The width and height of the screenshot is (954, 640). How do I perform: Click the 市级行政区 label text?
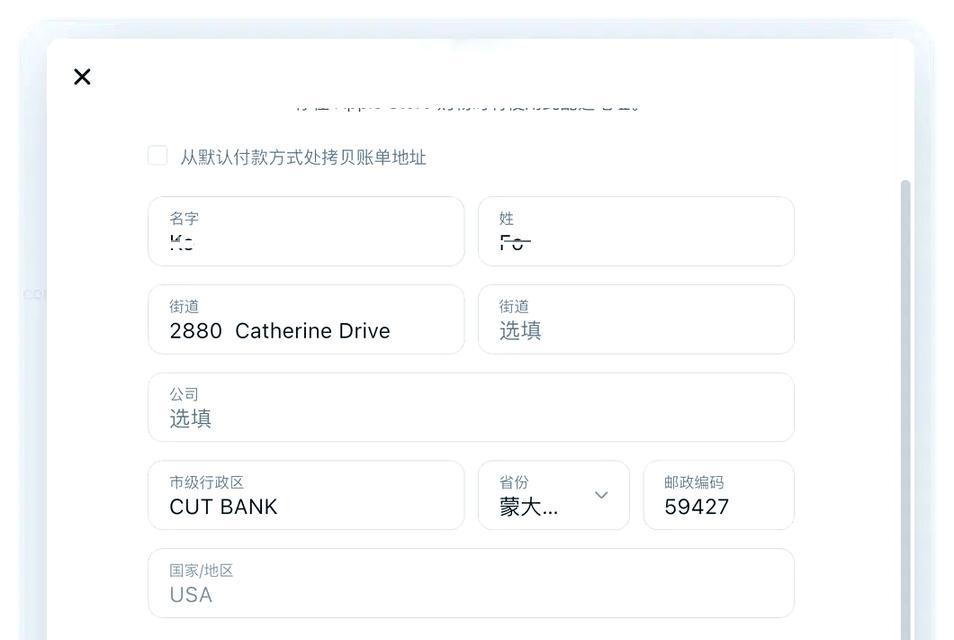206,482
